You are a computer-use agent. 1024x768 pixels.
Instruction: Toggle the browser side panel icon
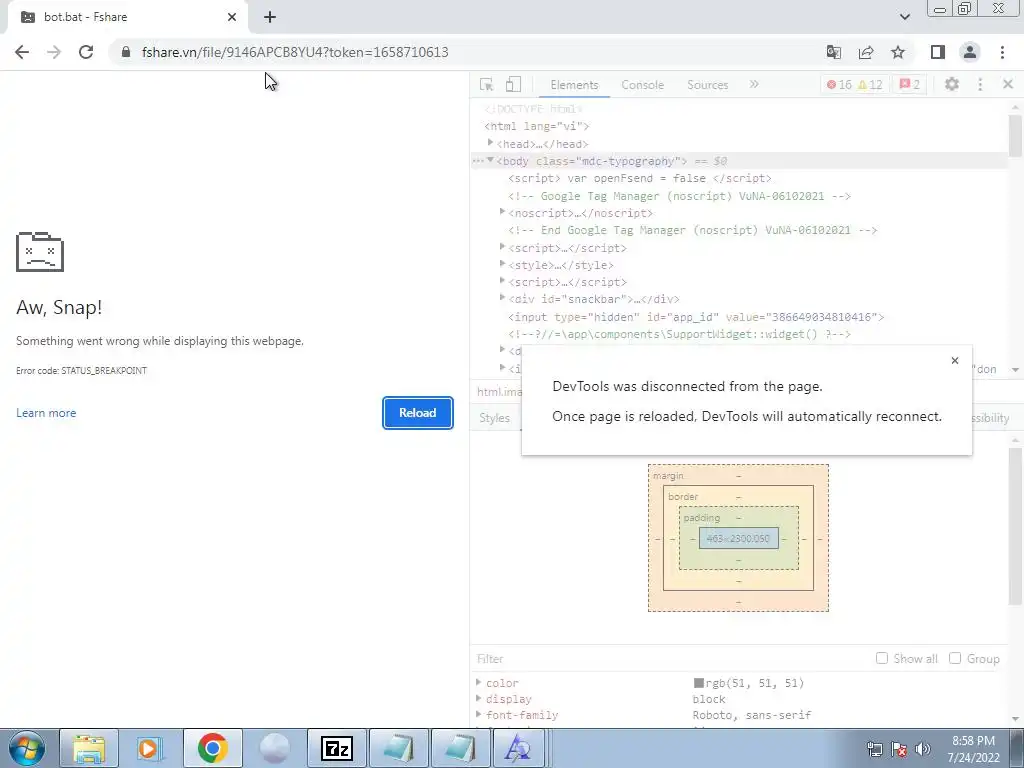938,52
